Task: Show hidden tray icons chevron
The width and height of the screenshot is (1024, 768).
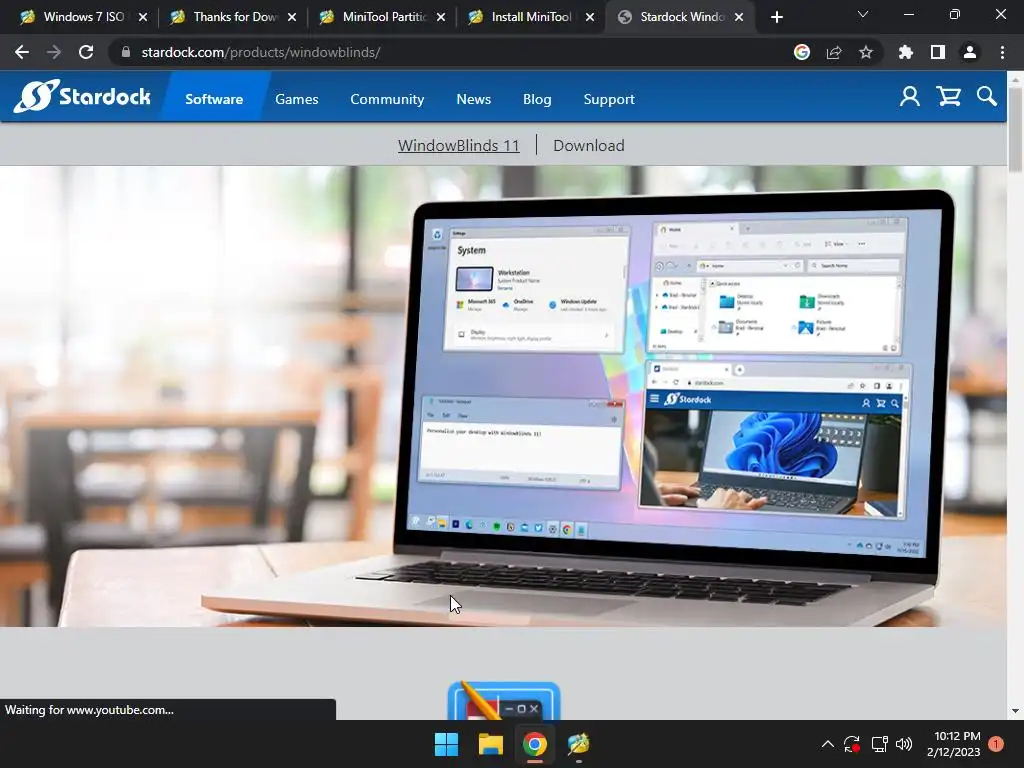Action: 827,744
